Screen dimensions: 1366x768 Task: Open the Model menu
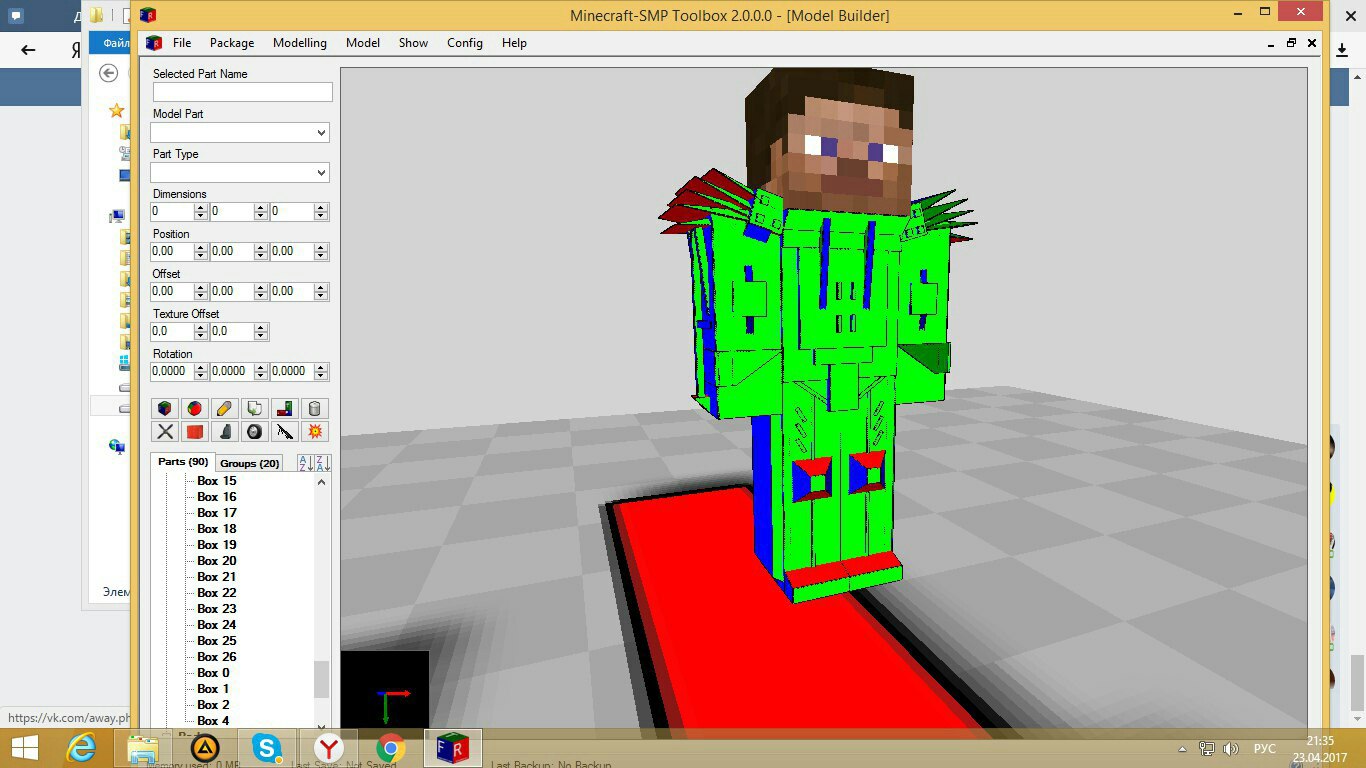pos(363,43)
